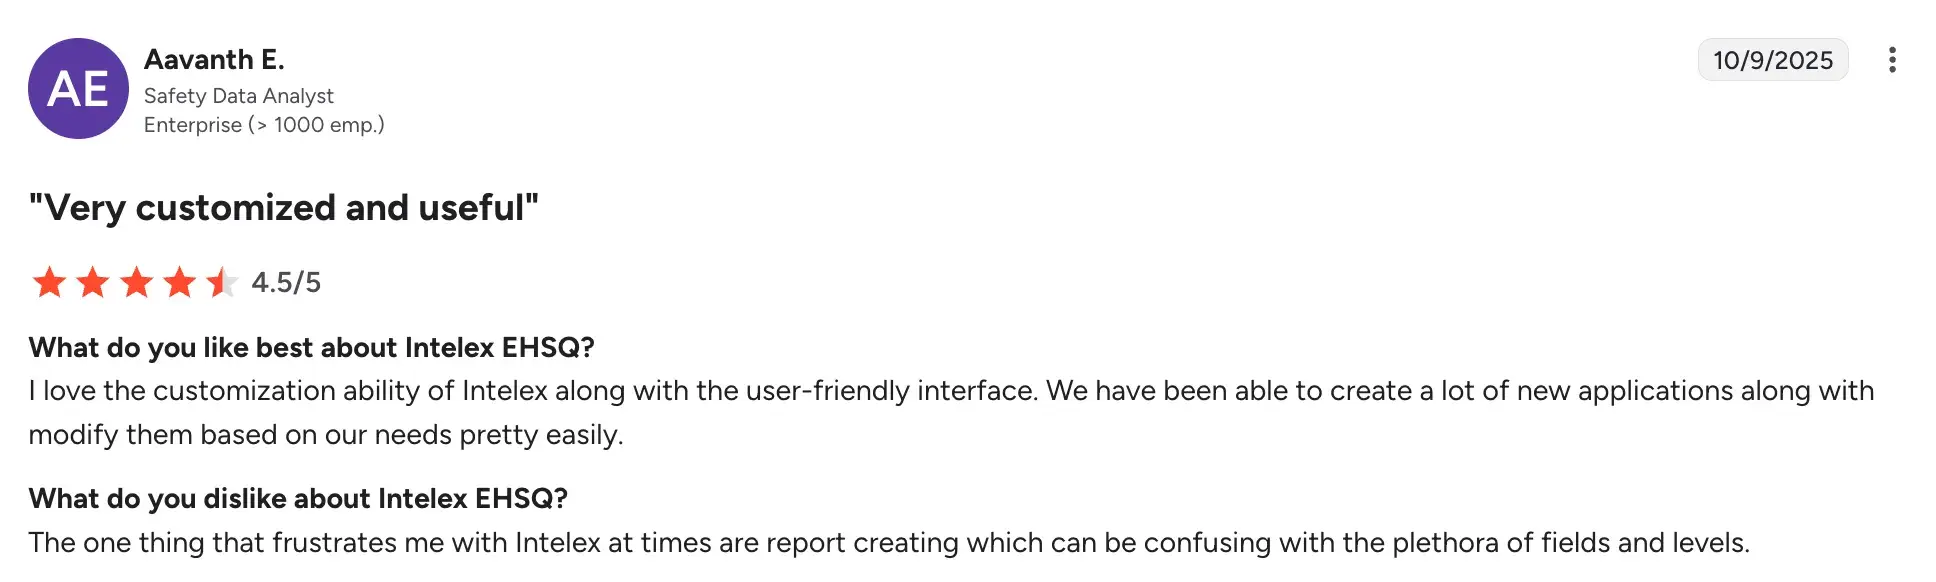Image resolution: width=1936 pixels, height=582 pixels.
Task: Open the three-dot more options menu
Action: click(x=1891, y=60)
